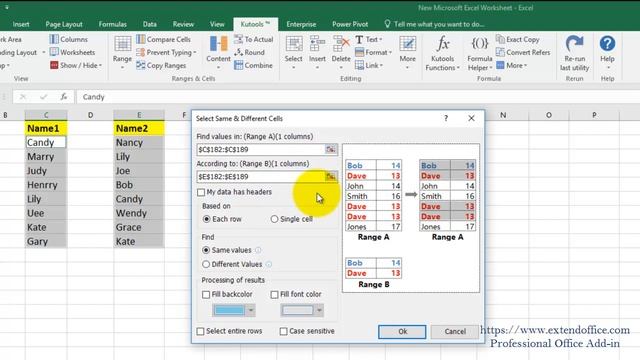Click the Find values in range field
Image resolution: width=640 pixels, height=360 pixels.
(261, 149)
